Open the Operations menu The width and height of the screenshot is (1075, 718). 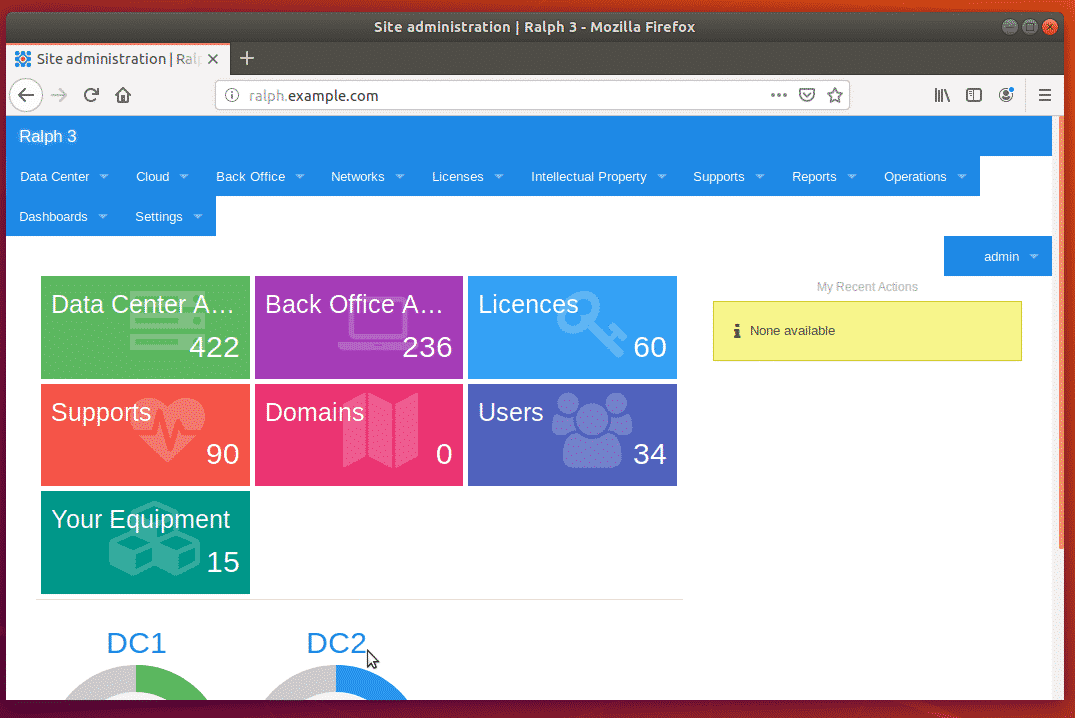point(925,176)
